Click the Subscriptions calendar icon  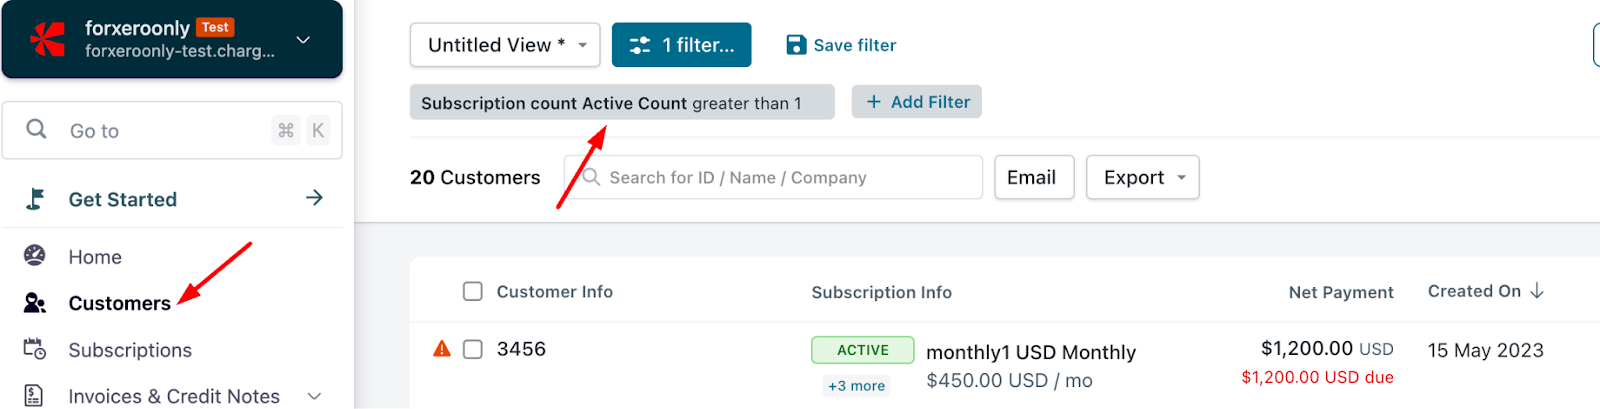click(35, 349)
